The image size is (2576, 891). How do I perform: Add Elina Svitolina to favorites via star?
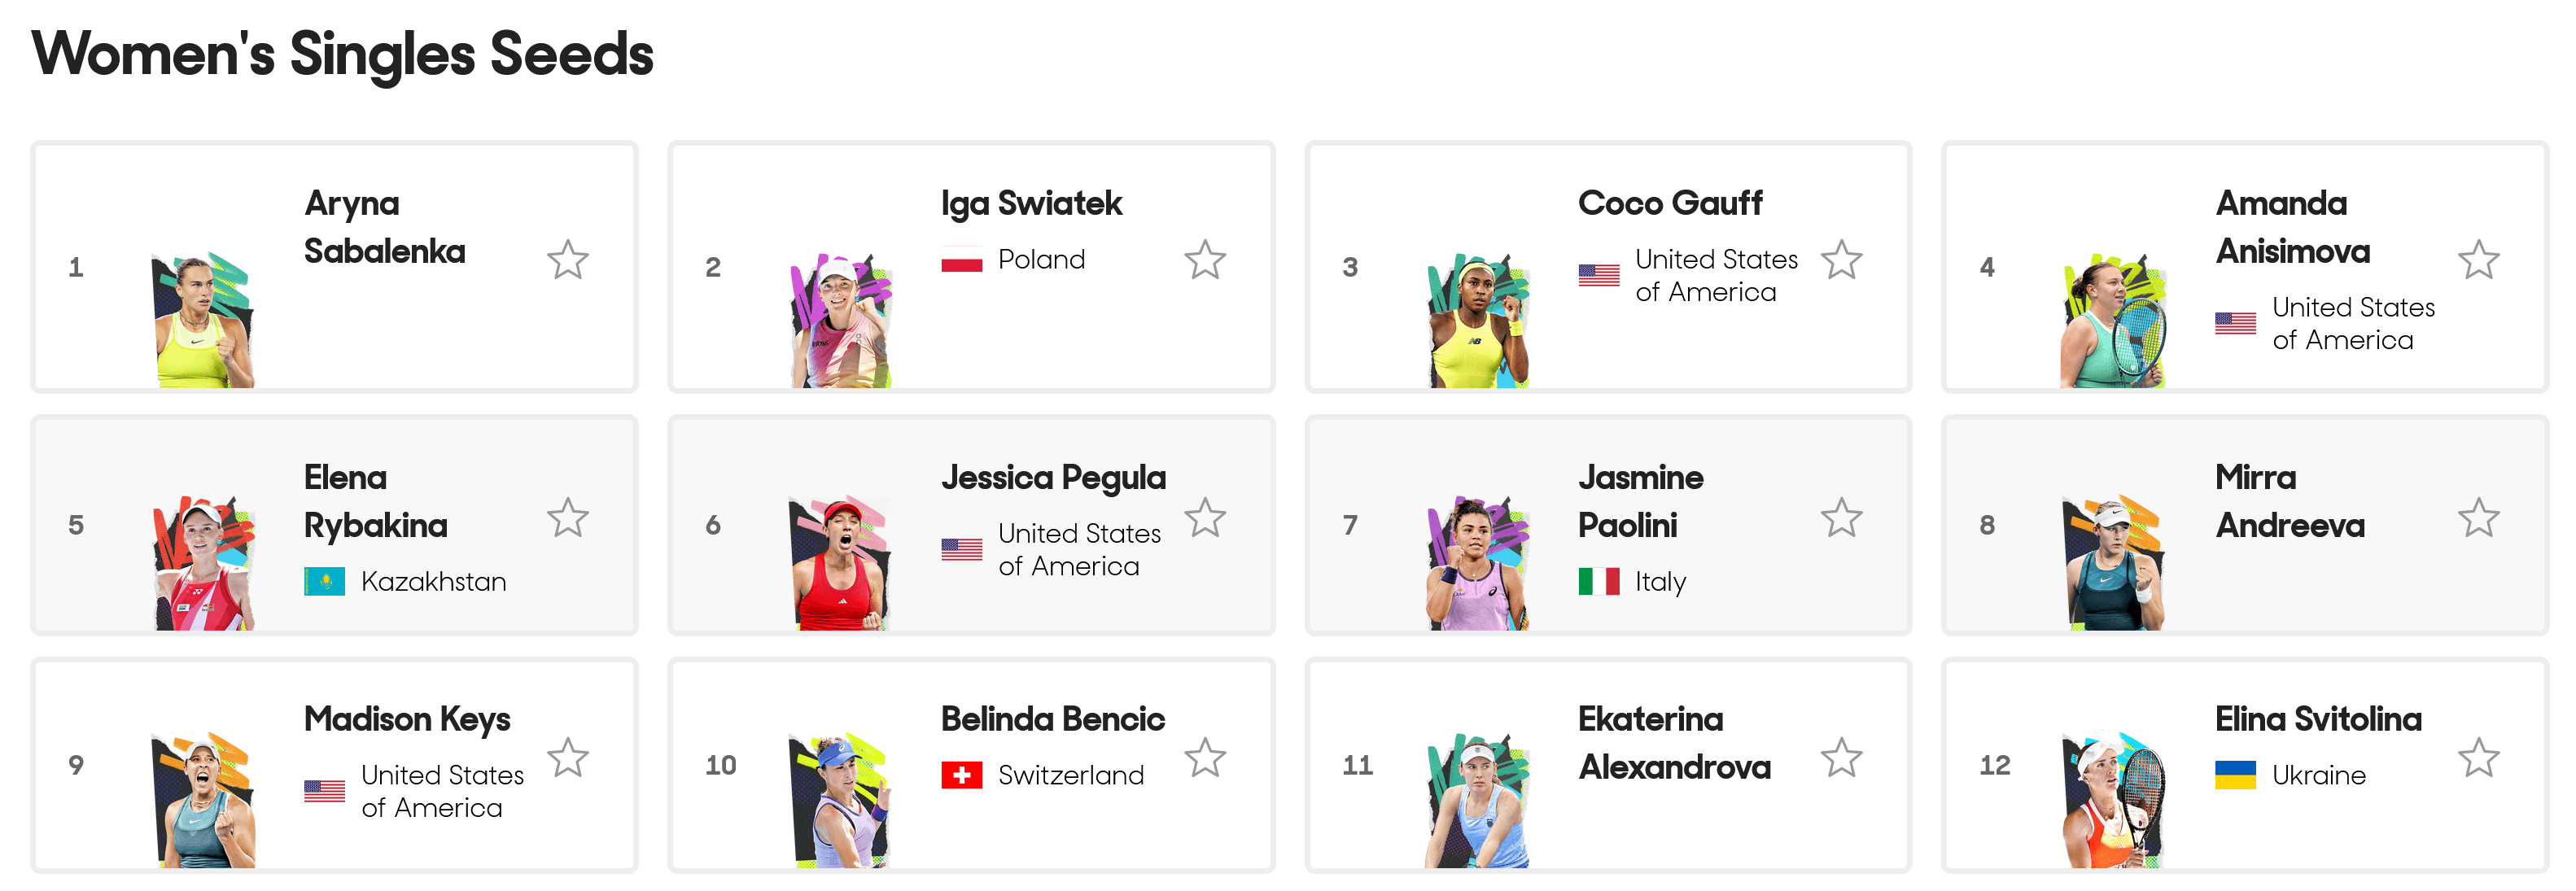[x=2479, y=758]
